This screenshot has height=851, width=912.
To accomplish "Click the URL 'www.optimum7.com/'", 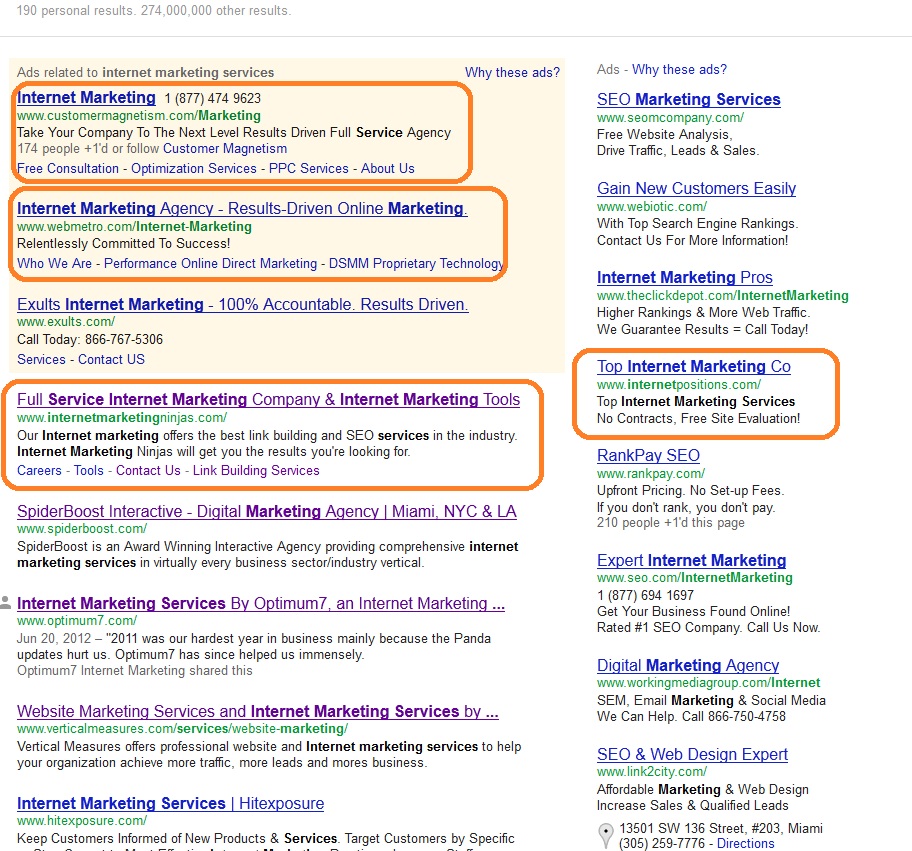I will 77,621.
